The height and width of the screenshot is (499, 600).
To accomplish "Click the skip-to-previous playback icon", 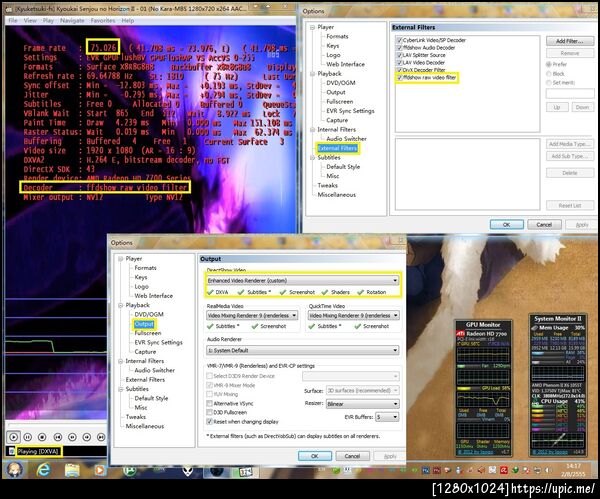I will tap(57, 437).
